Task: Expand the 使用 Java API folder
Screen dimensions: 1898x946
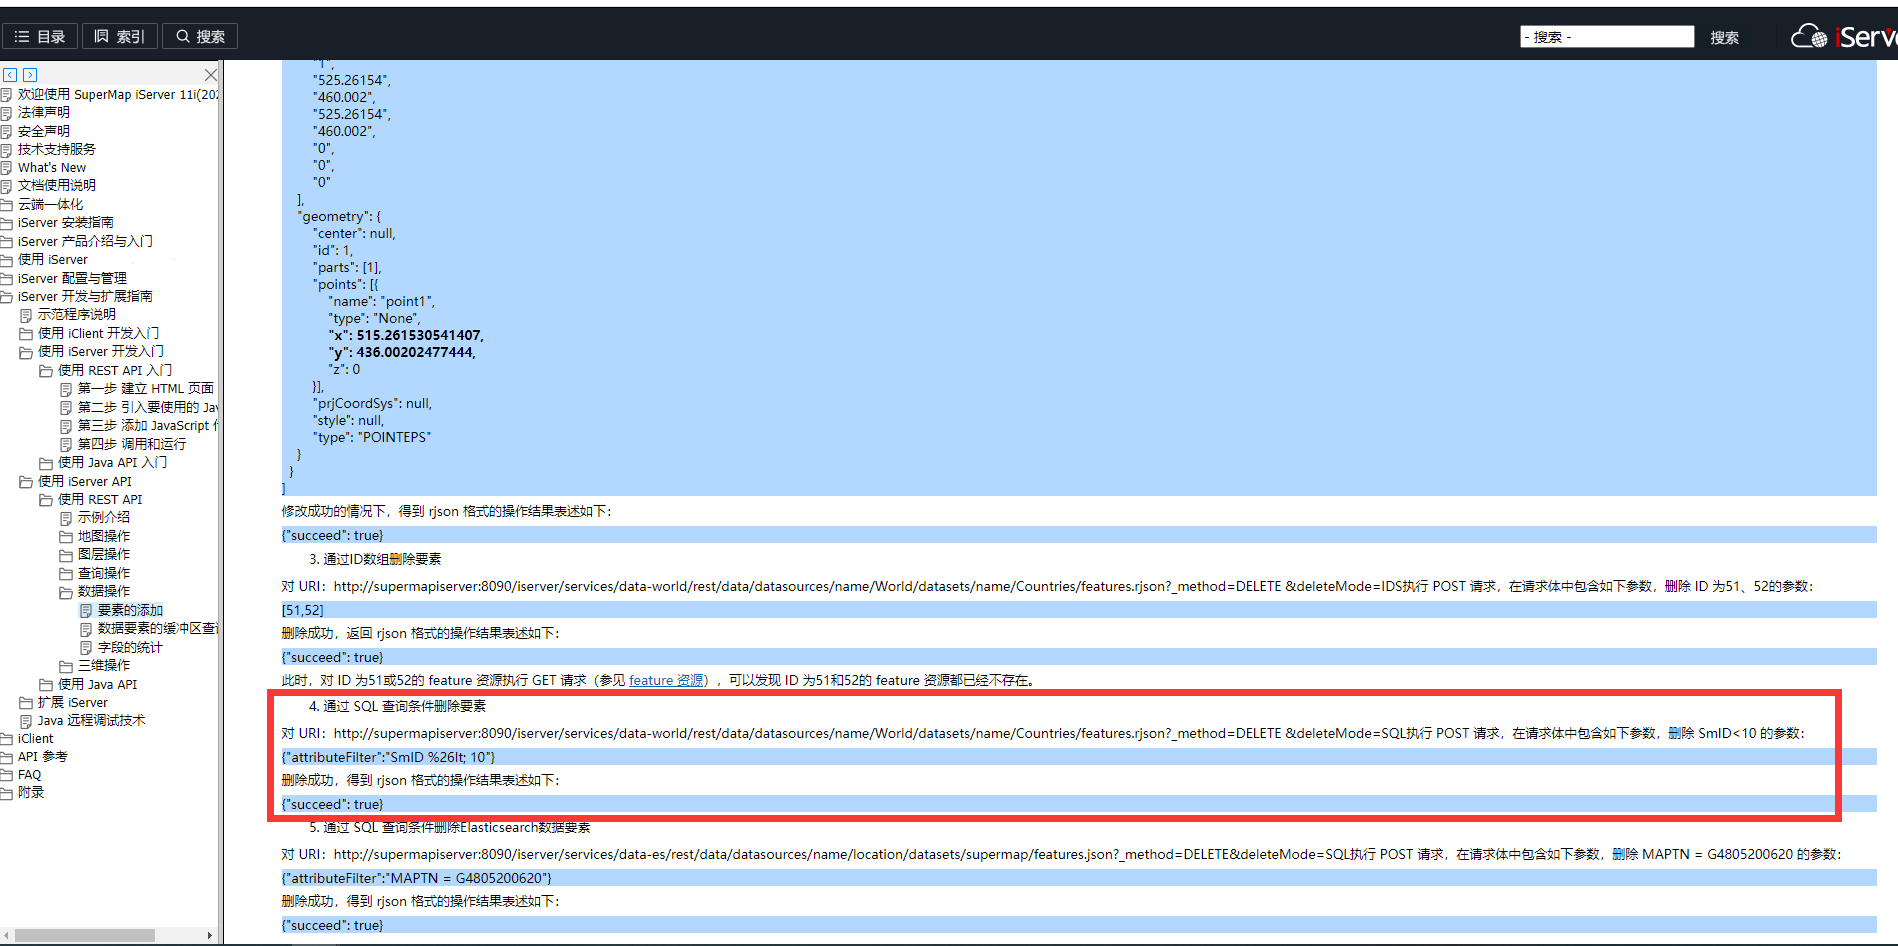Action: tap(46, 685)
